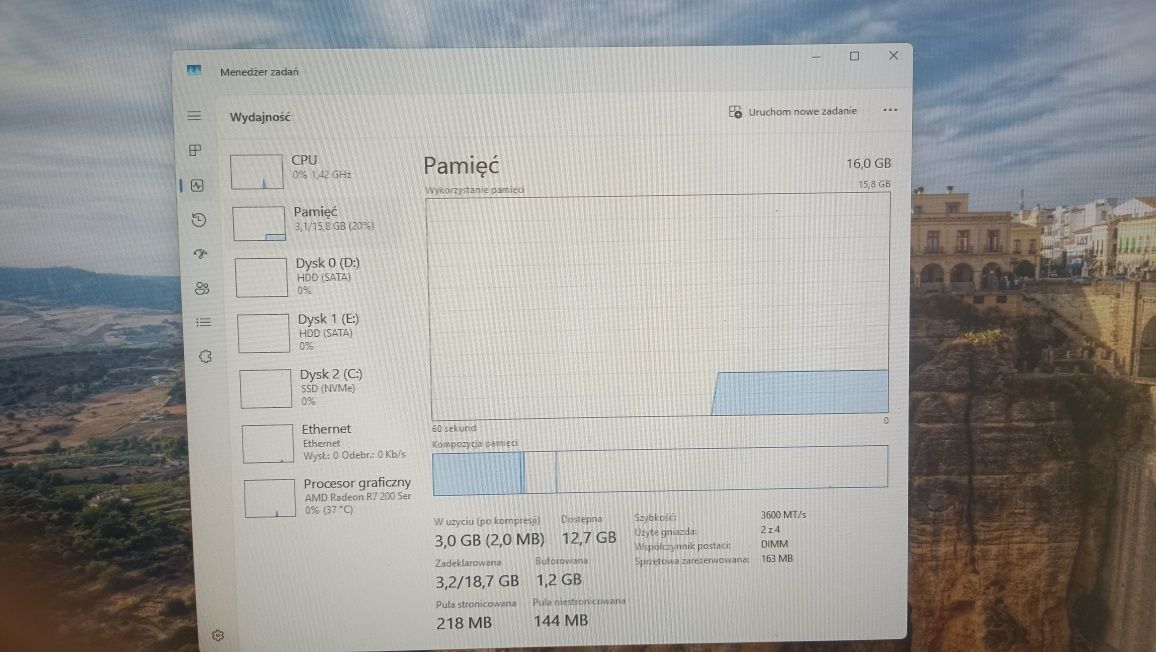Select Dysk 1 (E:) item
This screenshot has width=1156, height=652.
(x=325, y=332)
